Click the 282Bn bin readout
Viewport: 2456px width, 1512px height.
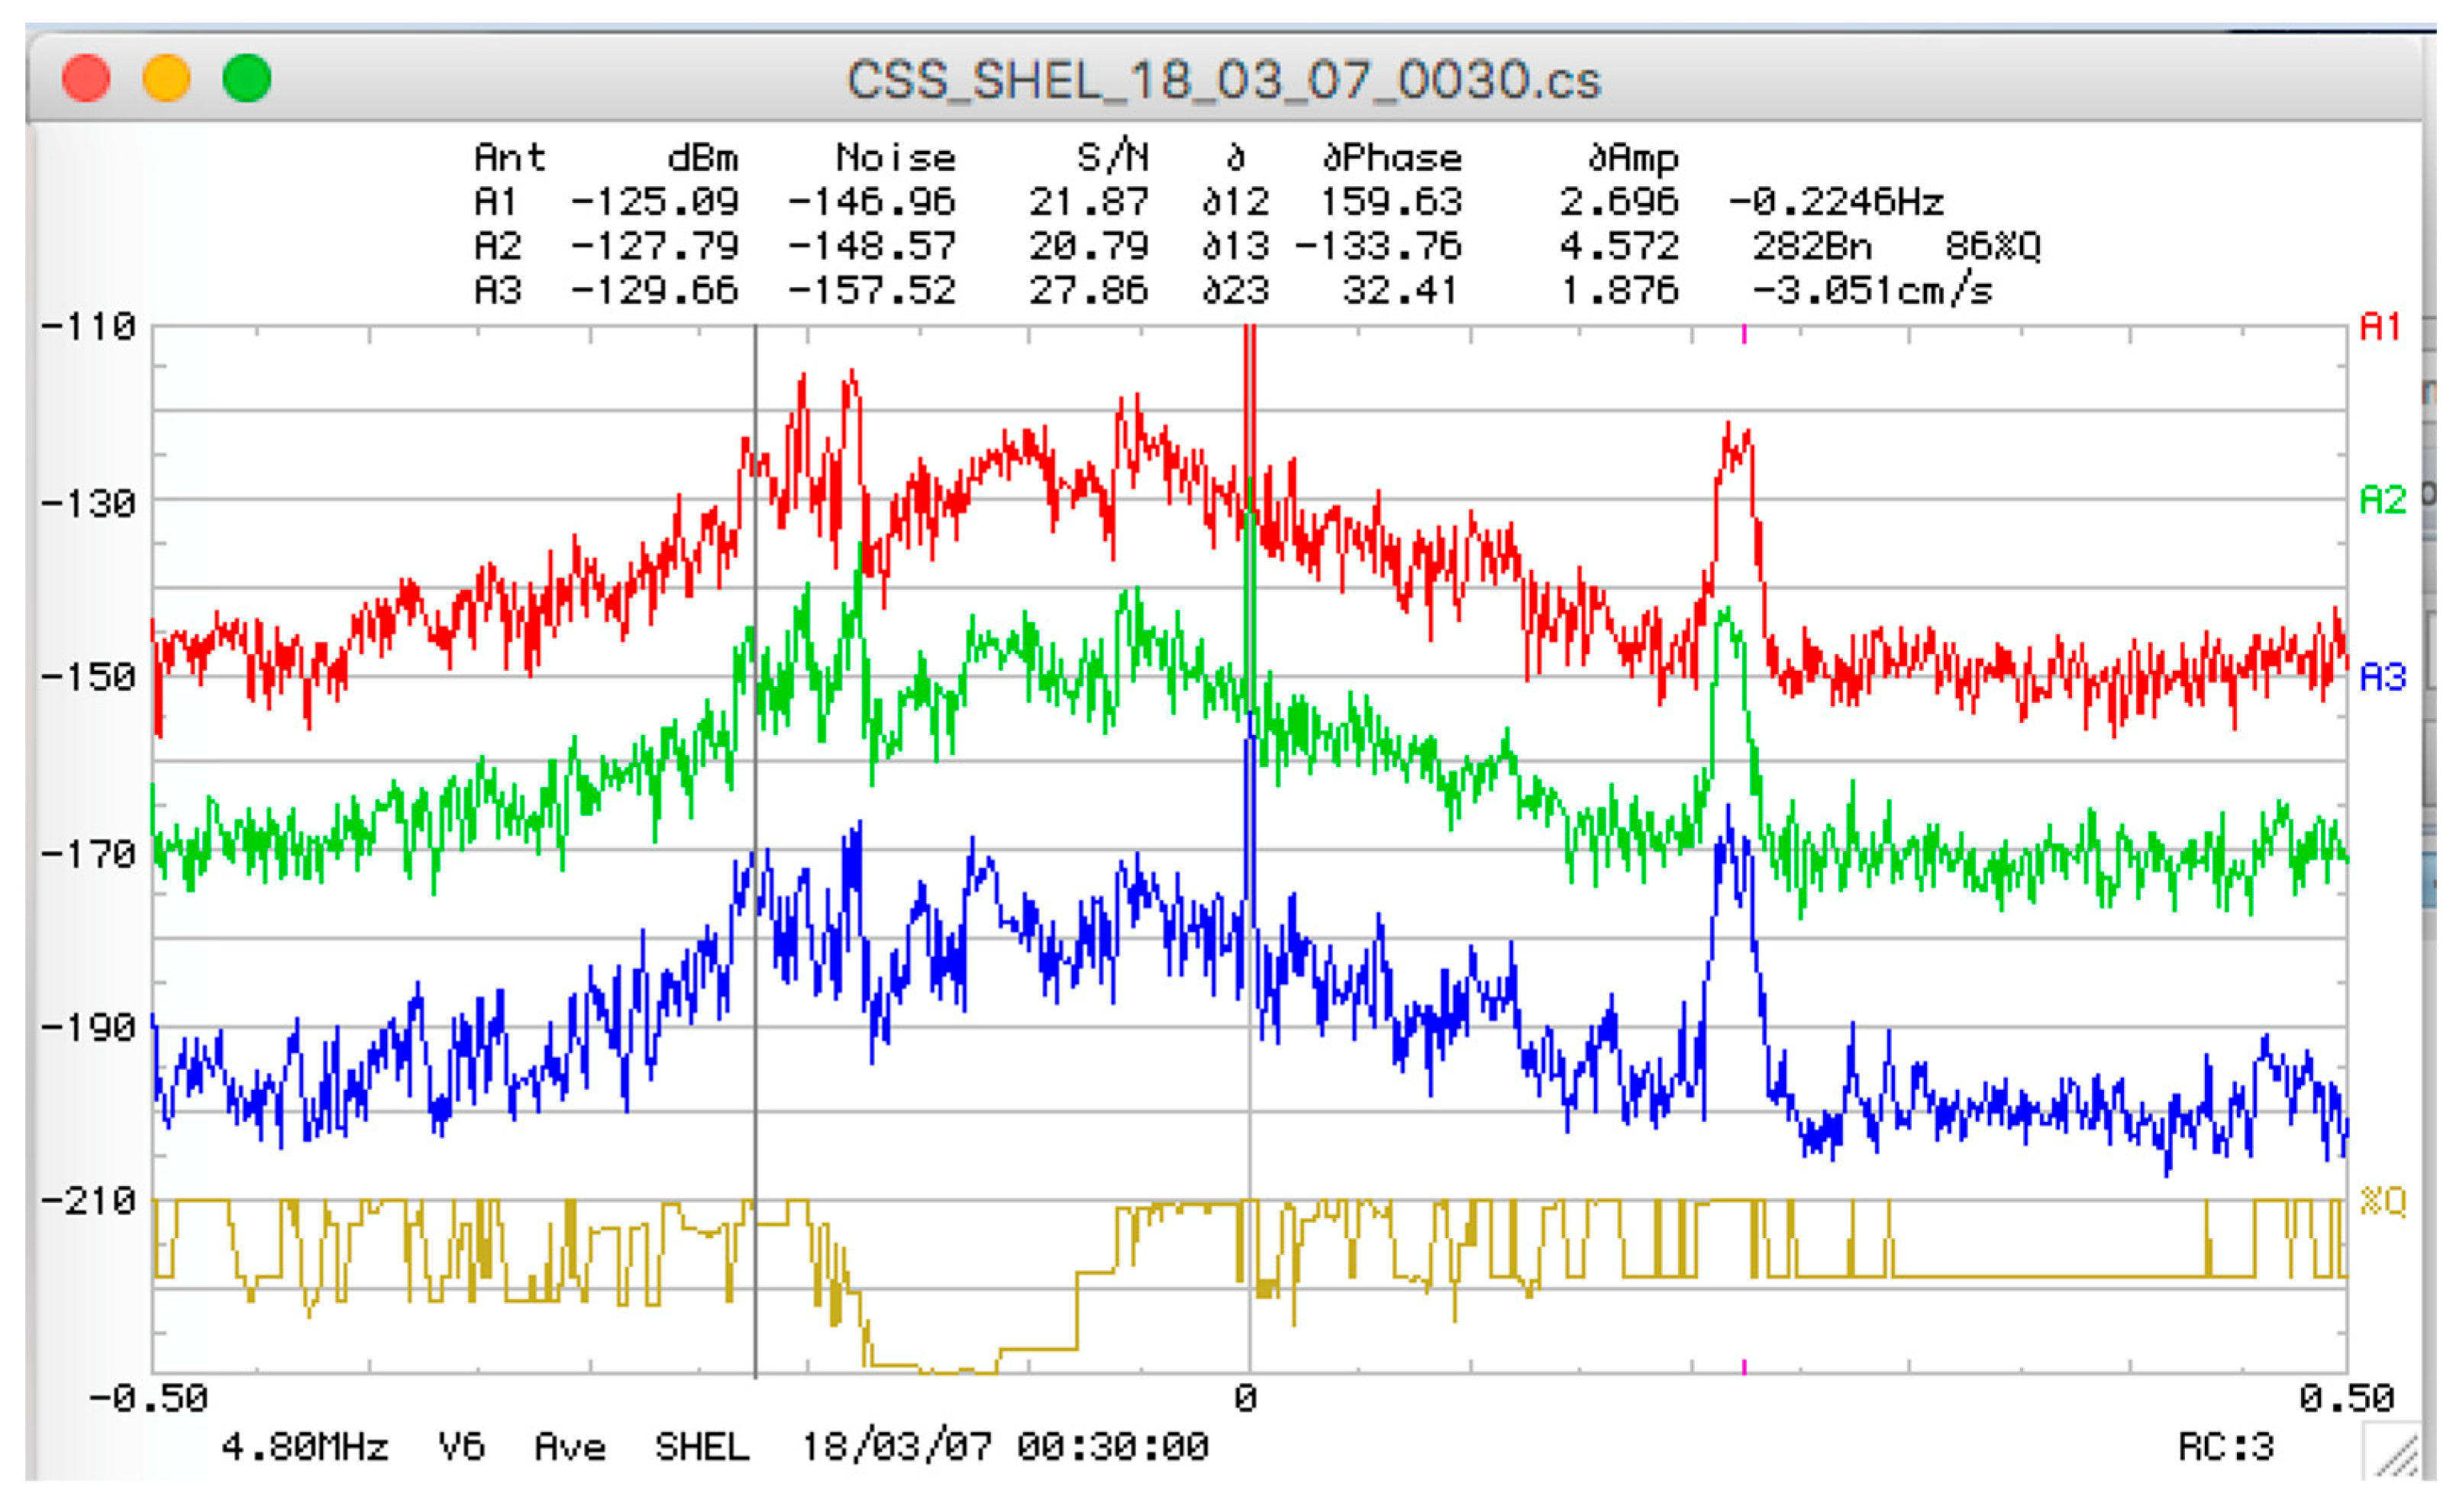(x=1812, y=246)
